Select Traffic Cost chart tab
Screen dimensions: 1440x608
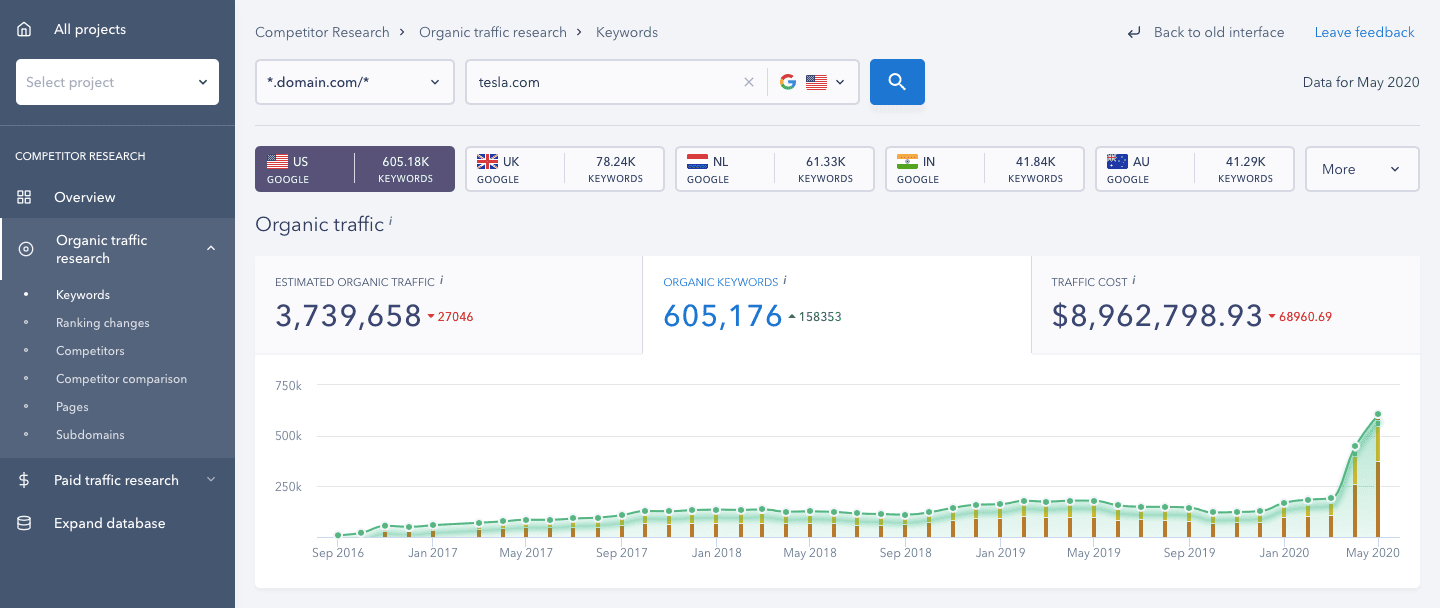(1225, 305)
